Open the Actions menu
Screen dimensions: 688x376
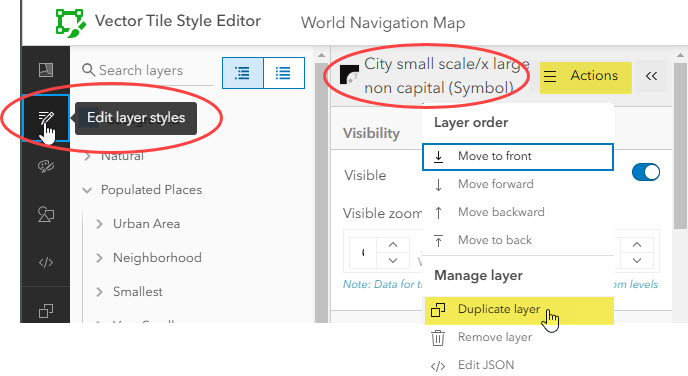[585, 77]
